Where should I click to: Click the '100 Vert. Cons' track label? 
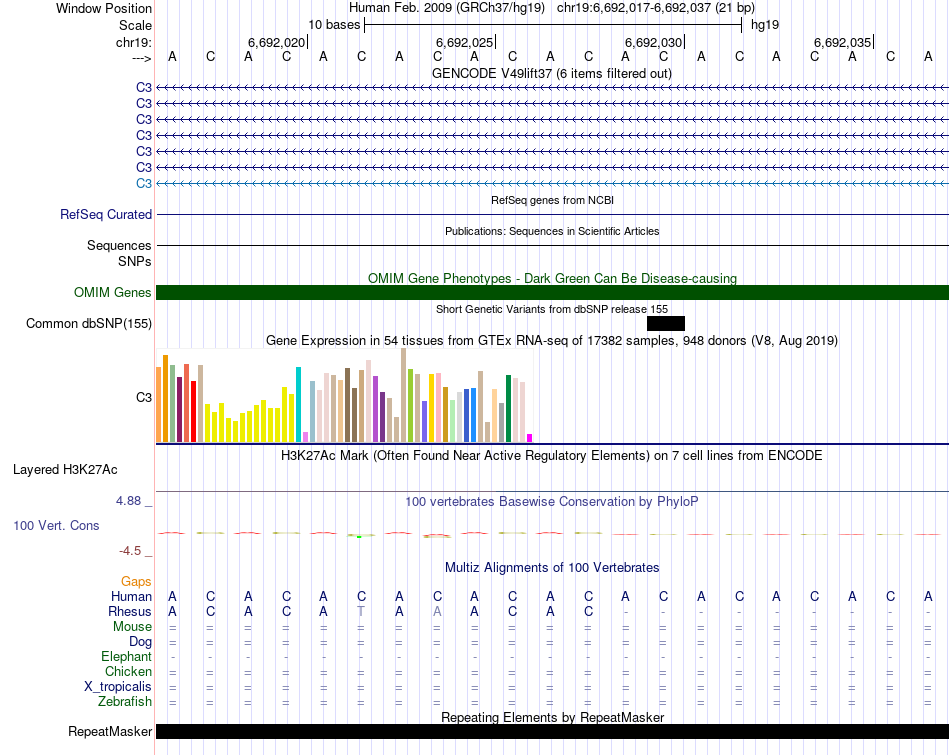click(x=56, y=525)
